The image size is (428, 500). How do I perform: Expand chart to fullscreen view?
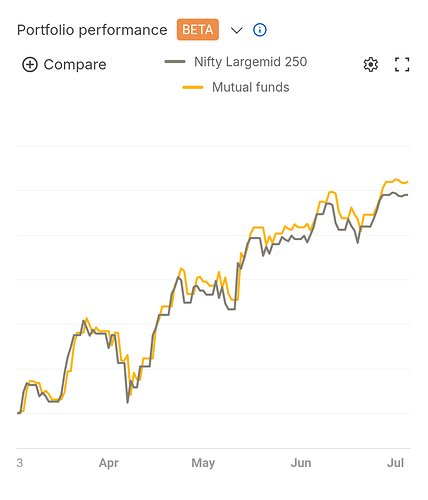click(x=402, y=65)
